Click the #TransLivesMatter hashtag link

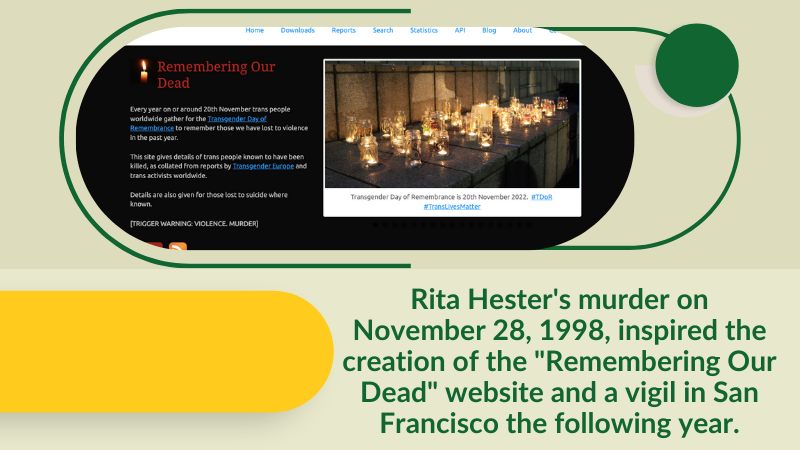tap(451, 206)
